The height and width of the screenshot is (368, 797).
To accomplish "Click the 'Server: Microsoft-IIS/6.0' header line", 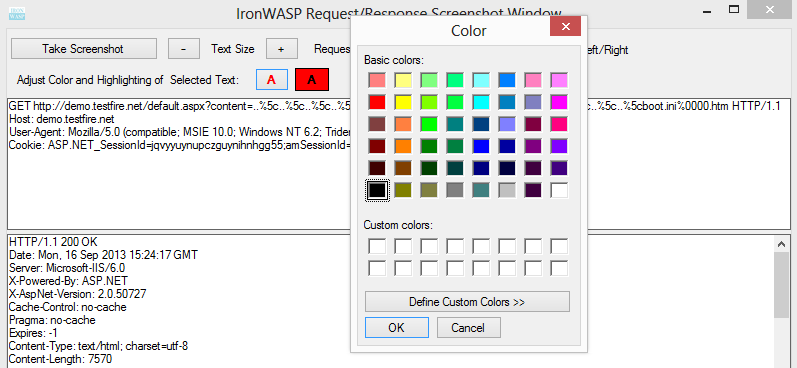I will (67, 267).
